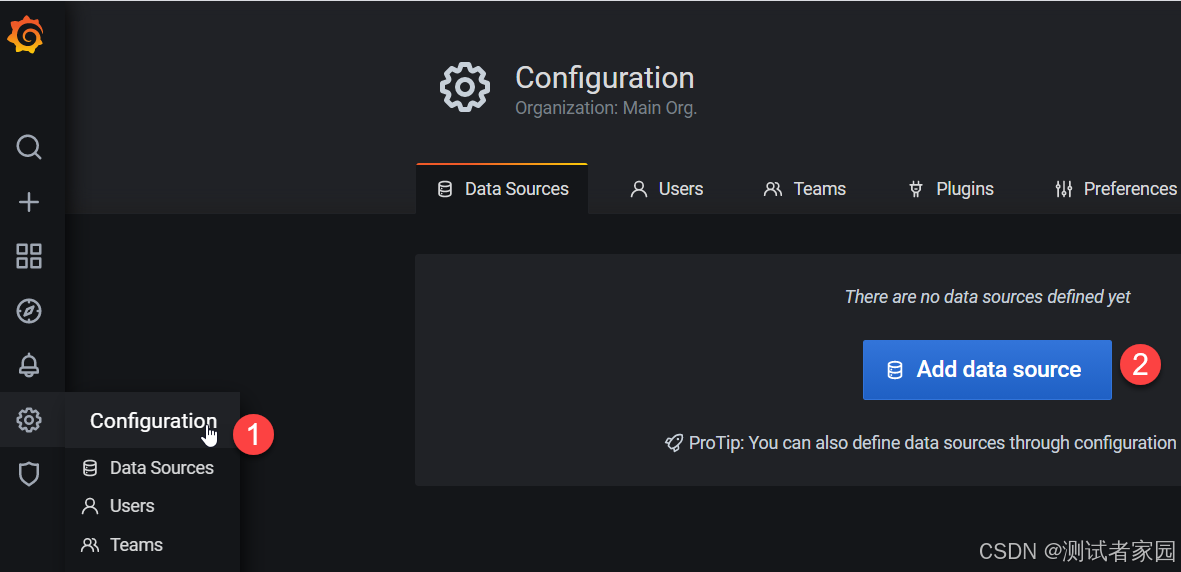Viewport: 1181px width, 572px height.
Task: Open the Teams tab
Action: [804, 188]
